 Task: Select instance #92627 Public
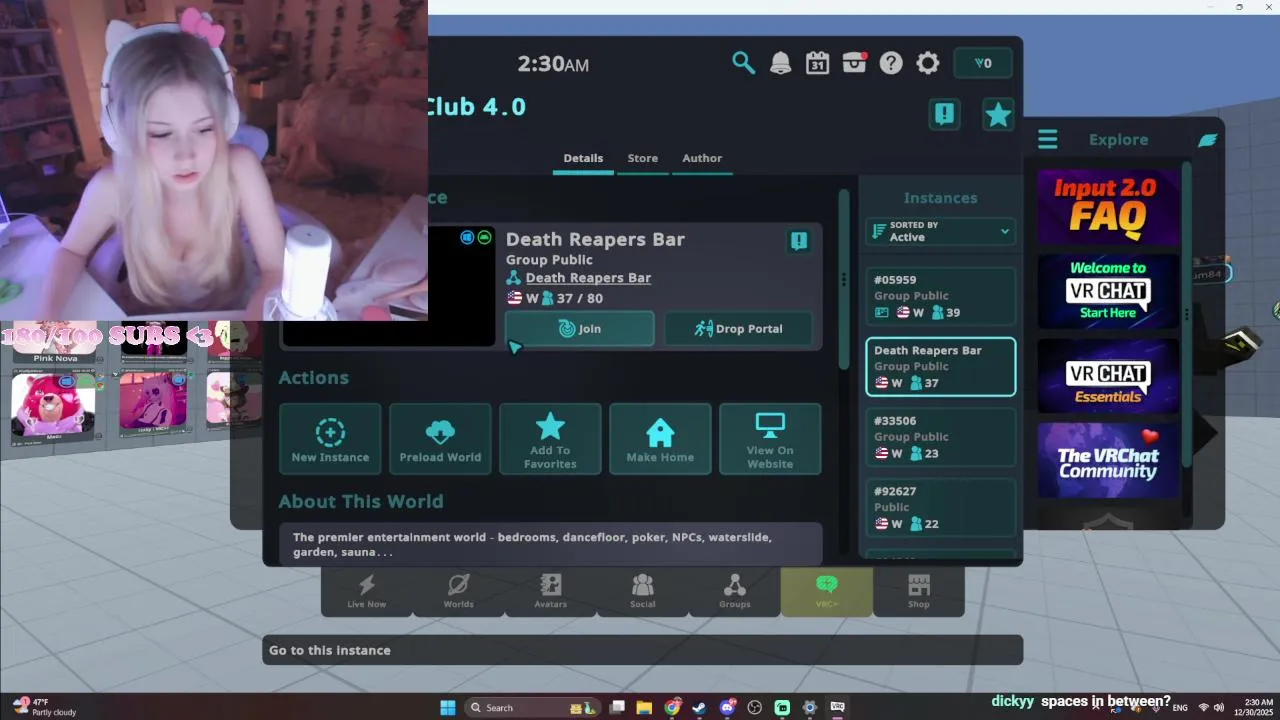tap(940, 508)
